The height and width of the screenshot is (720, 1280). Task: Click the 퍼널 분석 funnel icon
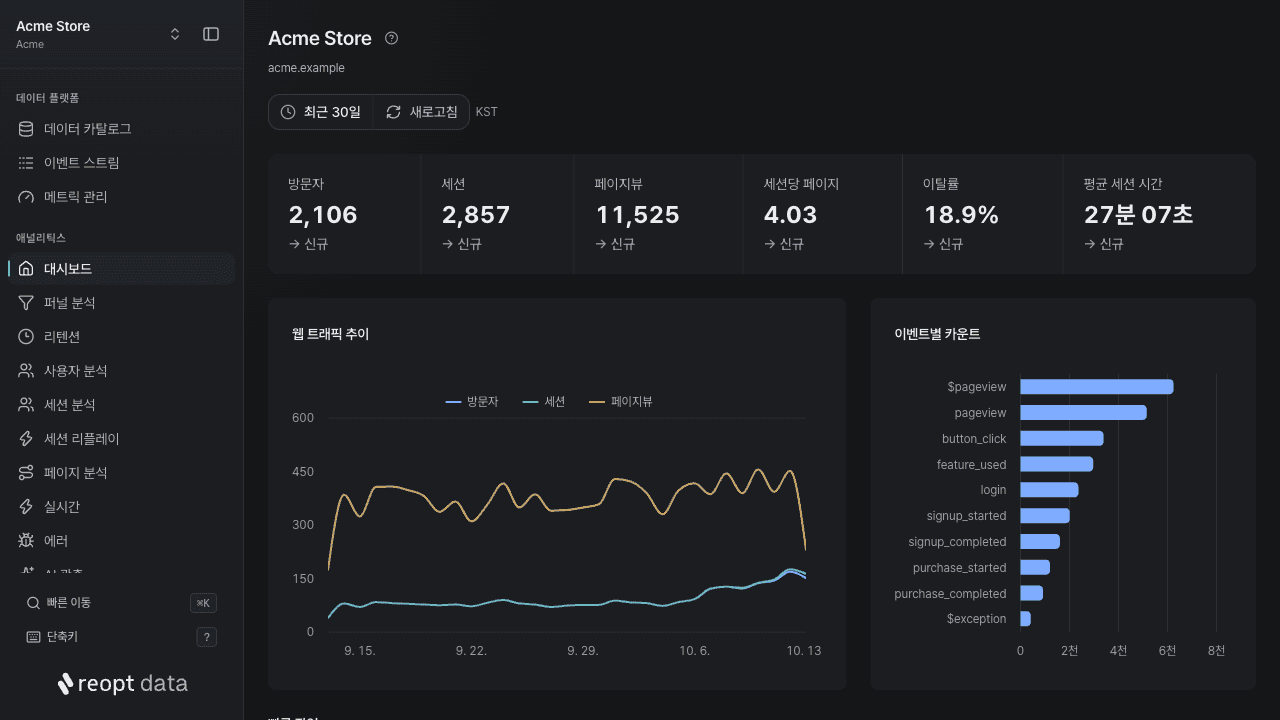pyautogui.click(x=26, y=303)
